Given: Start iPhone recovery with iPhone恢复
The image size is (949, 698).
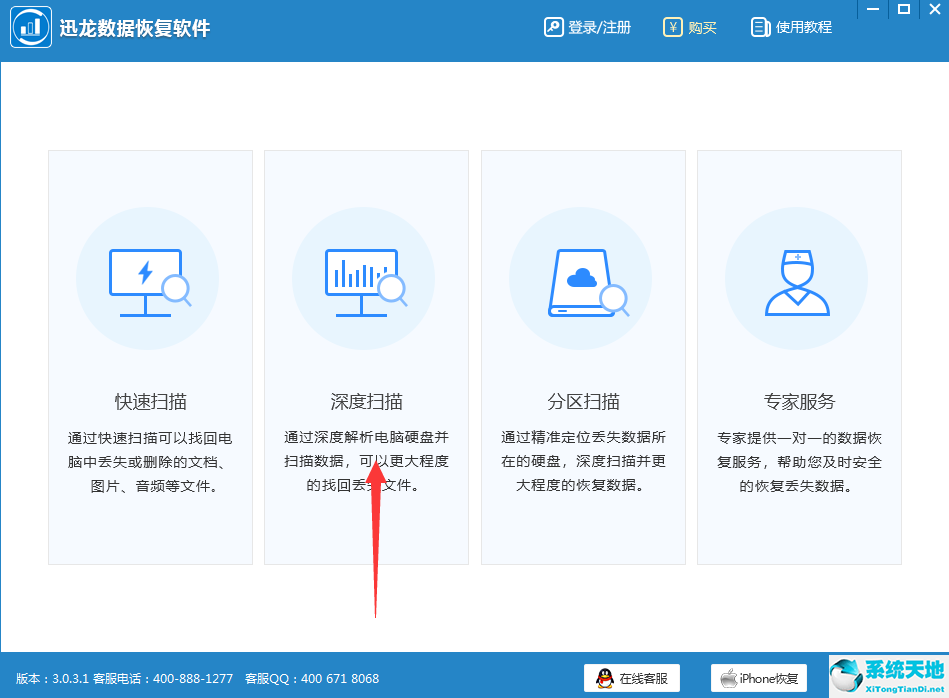Looking at the screenshot, I should (x=759, y=676).
